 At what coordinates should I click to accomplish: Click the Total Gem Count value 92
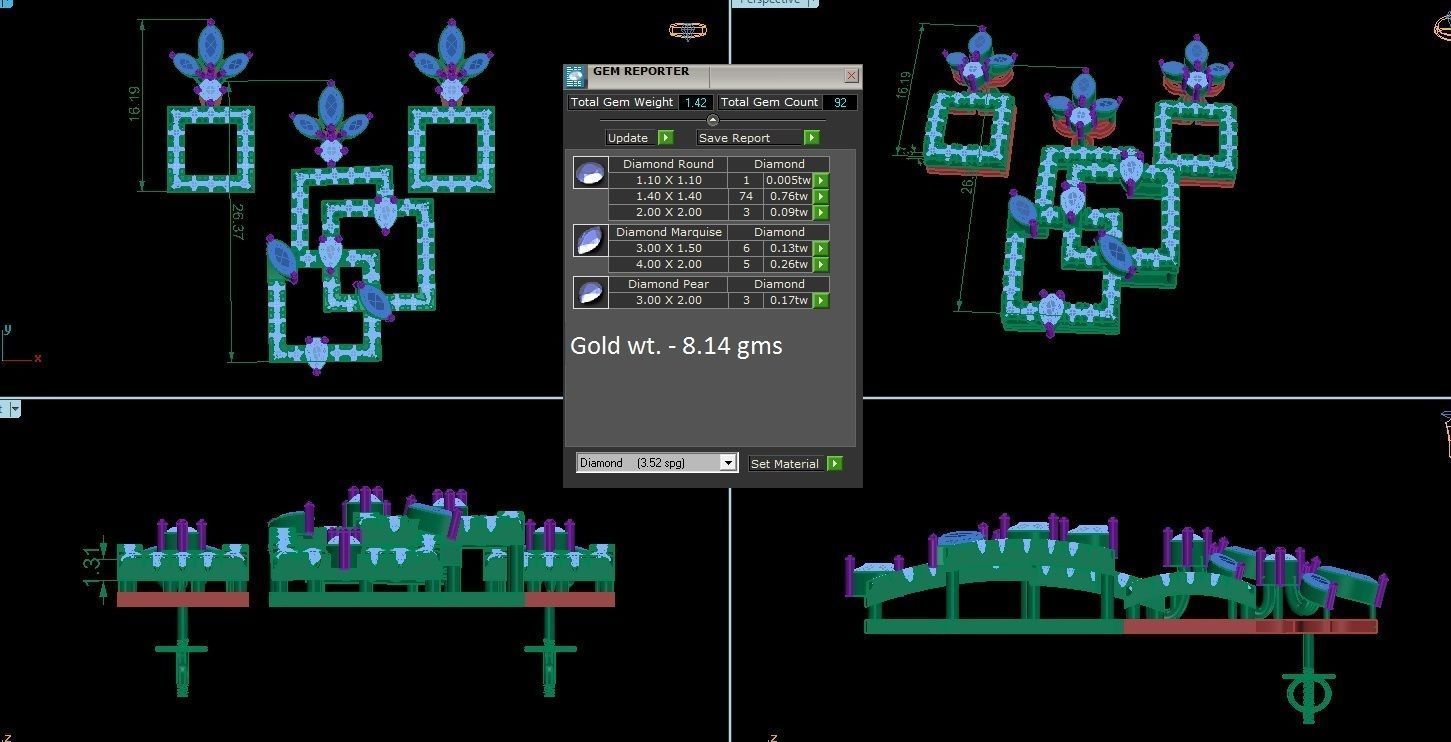click(839, 102)
